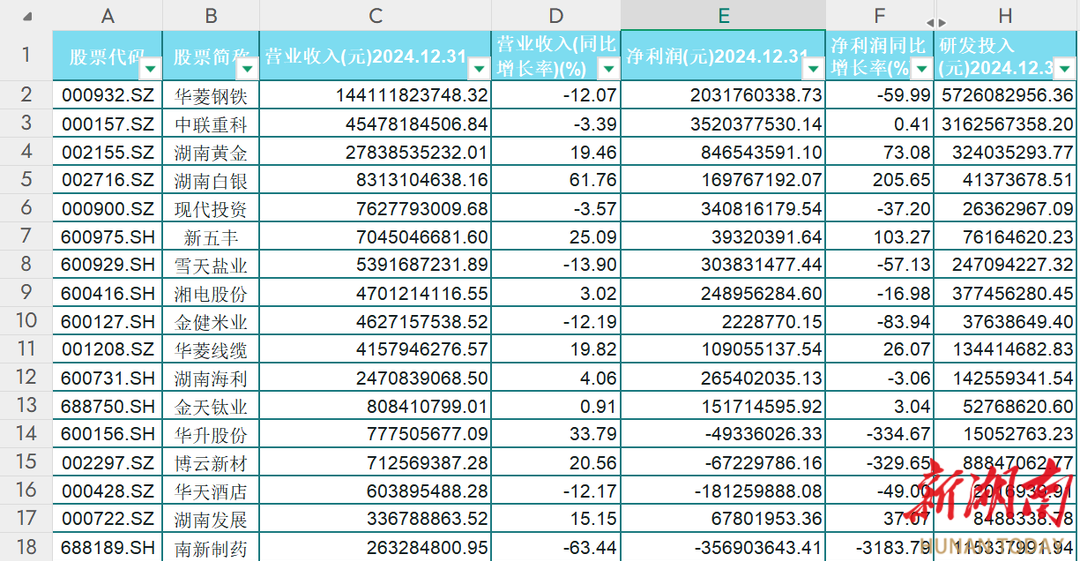This screenshot has width=1080, height=561.
Task: Click the select-all corner triangle
Action: [x=28, y=16]
